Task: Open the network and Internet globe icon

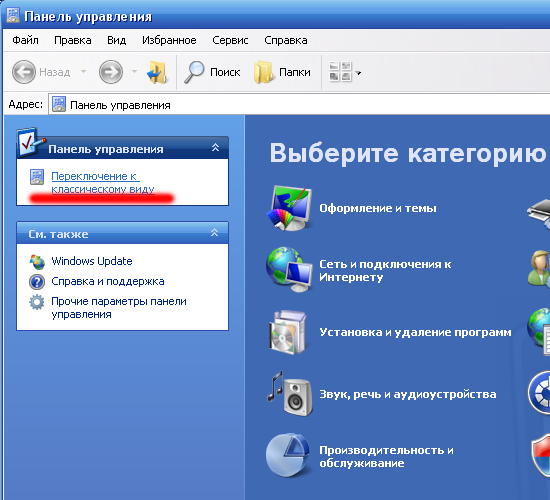Action: [x=289, y=269]
